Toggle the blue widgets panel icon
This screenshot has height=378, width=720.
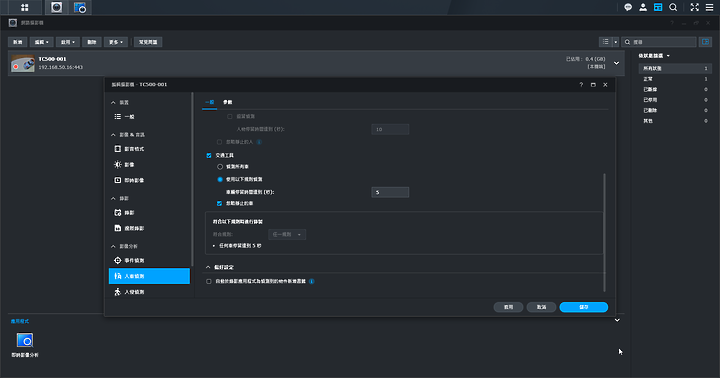click(x=658, y=7)
